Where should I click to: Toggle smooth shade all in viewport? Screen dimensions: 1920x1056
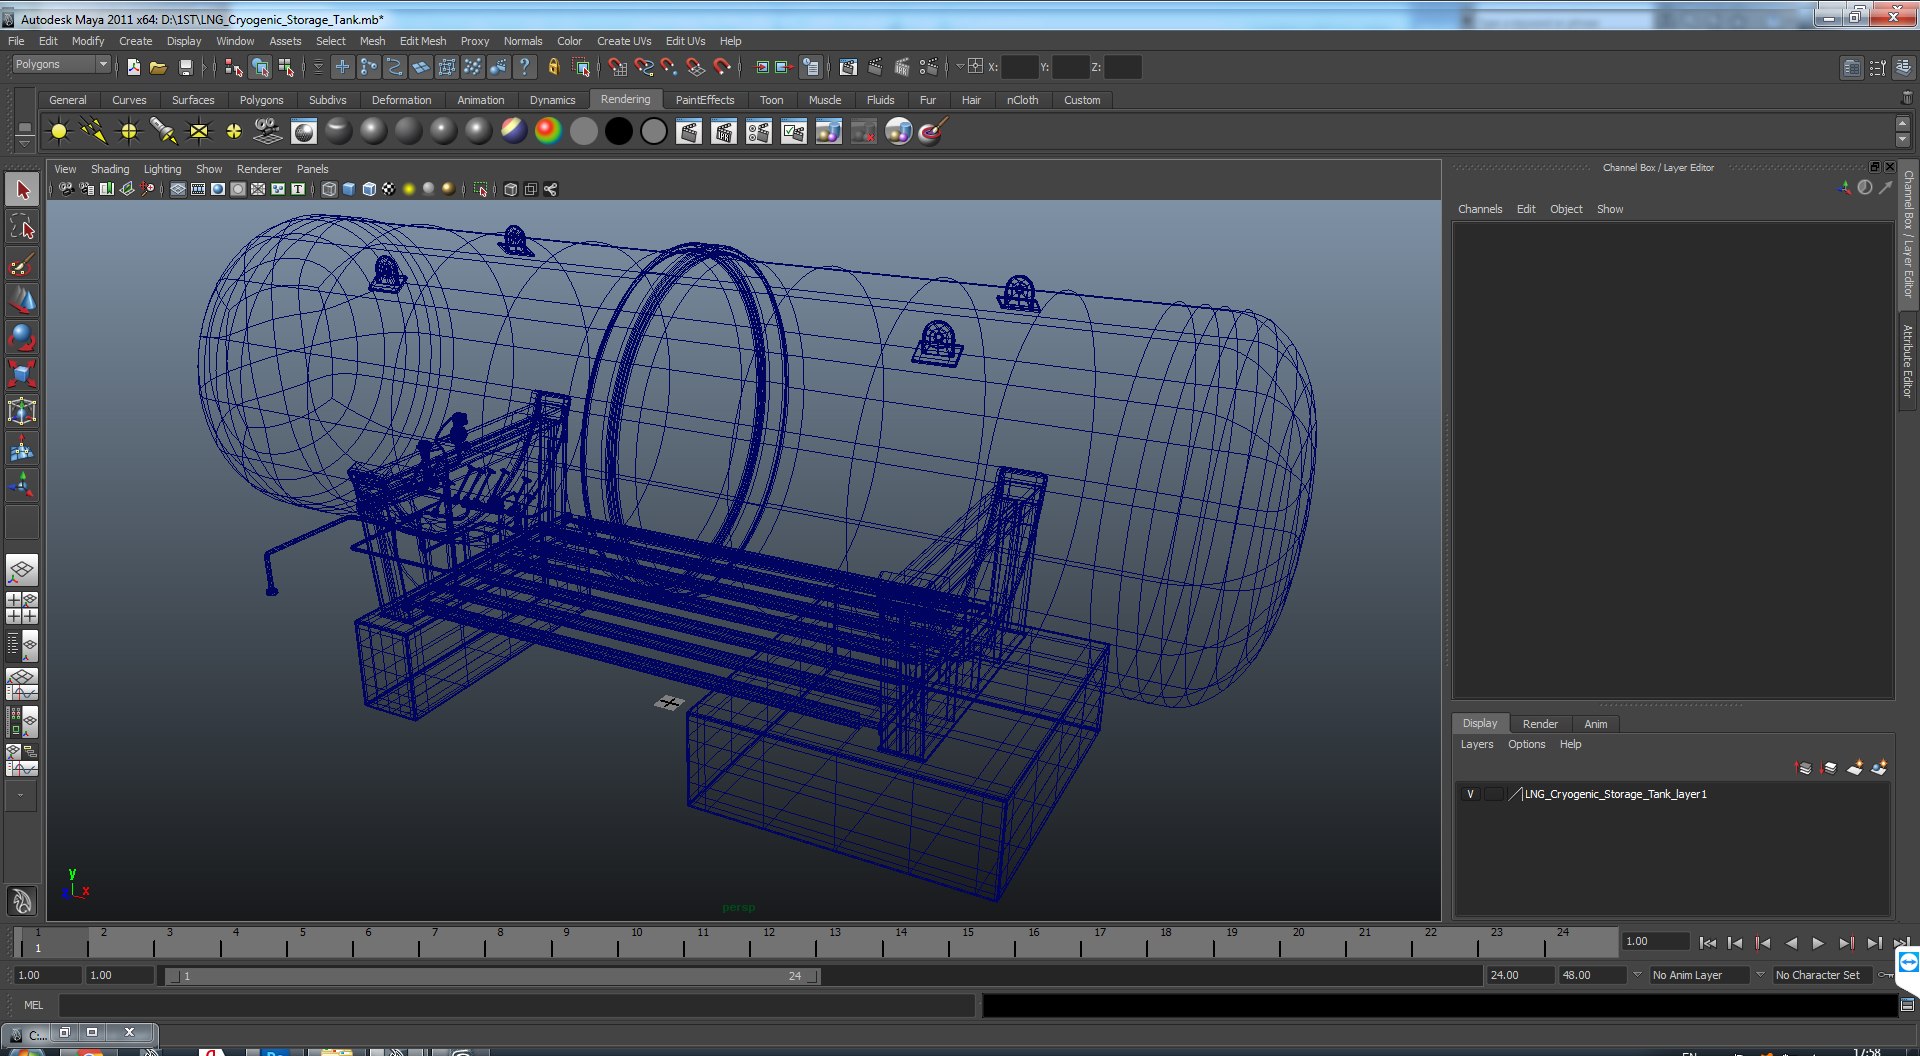click(349, 189)
